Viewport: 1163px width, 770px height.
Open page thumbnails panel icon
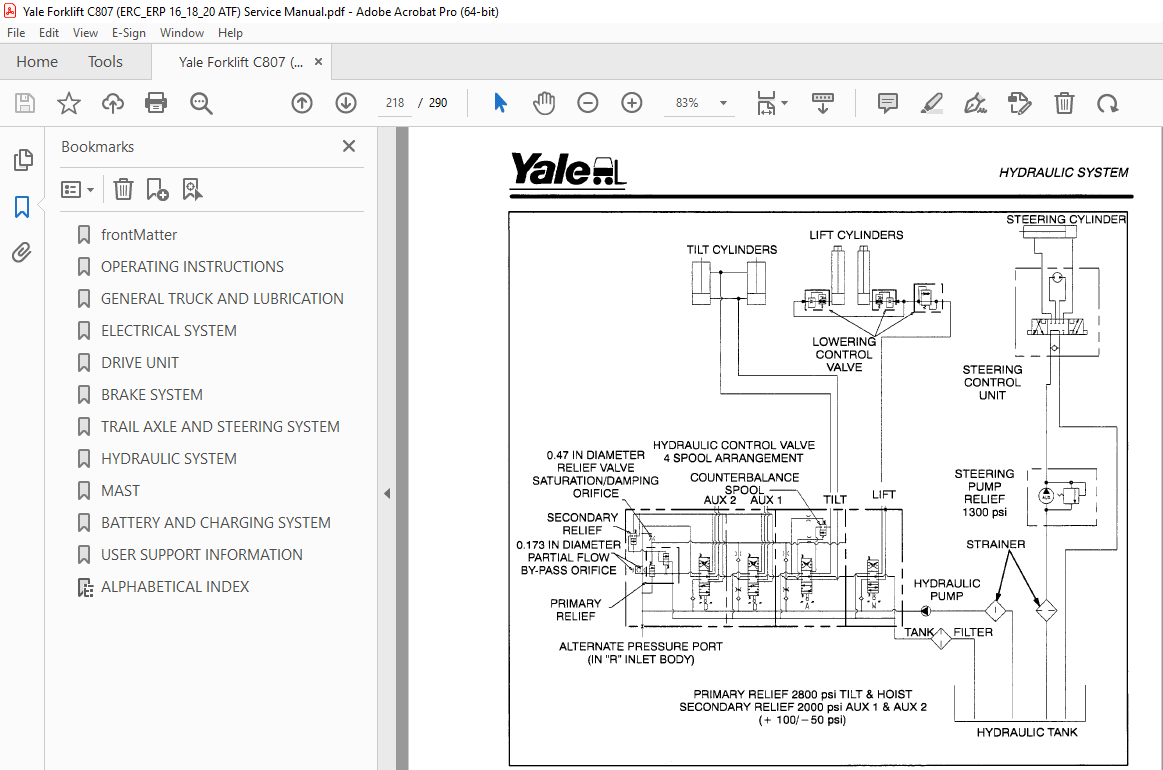coord(23,159)
